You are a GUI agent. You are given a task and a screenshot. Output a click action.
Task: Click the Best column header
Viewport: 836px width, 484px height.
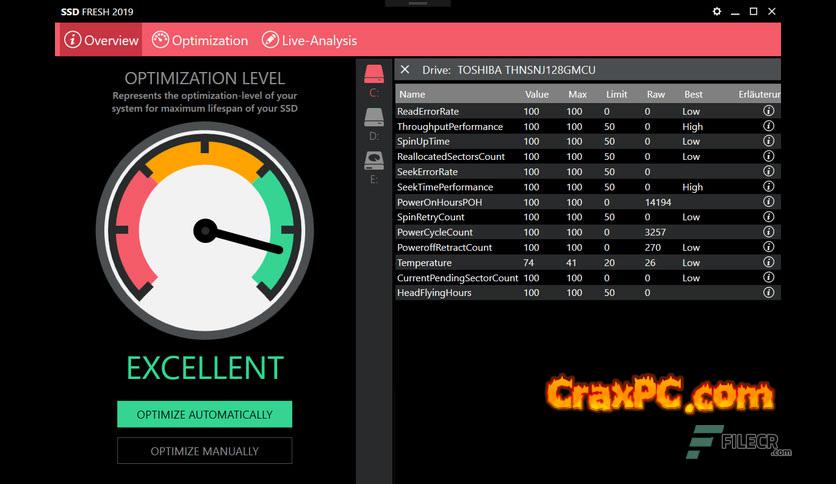[693, 94]
